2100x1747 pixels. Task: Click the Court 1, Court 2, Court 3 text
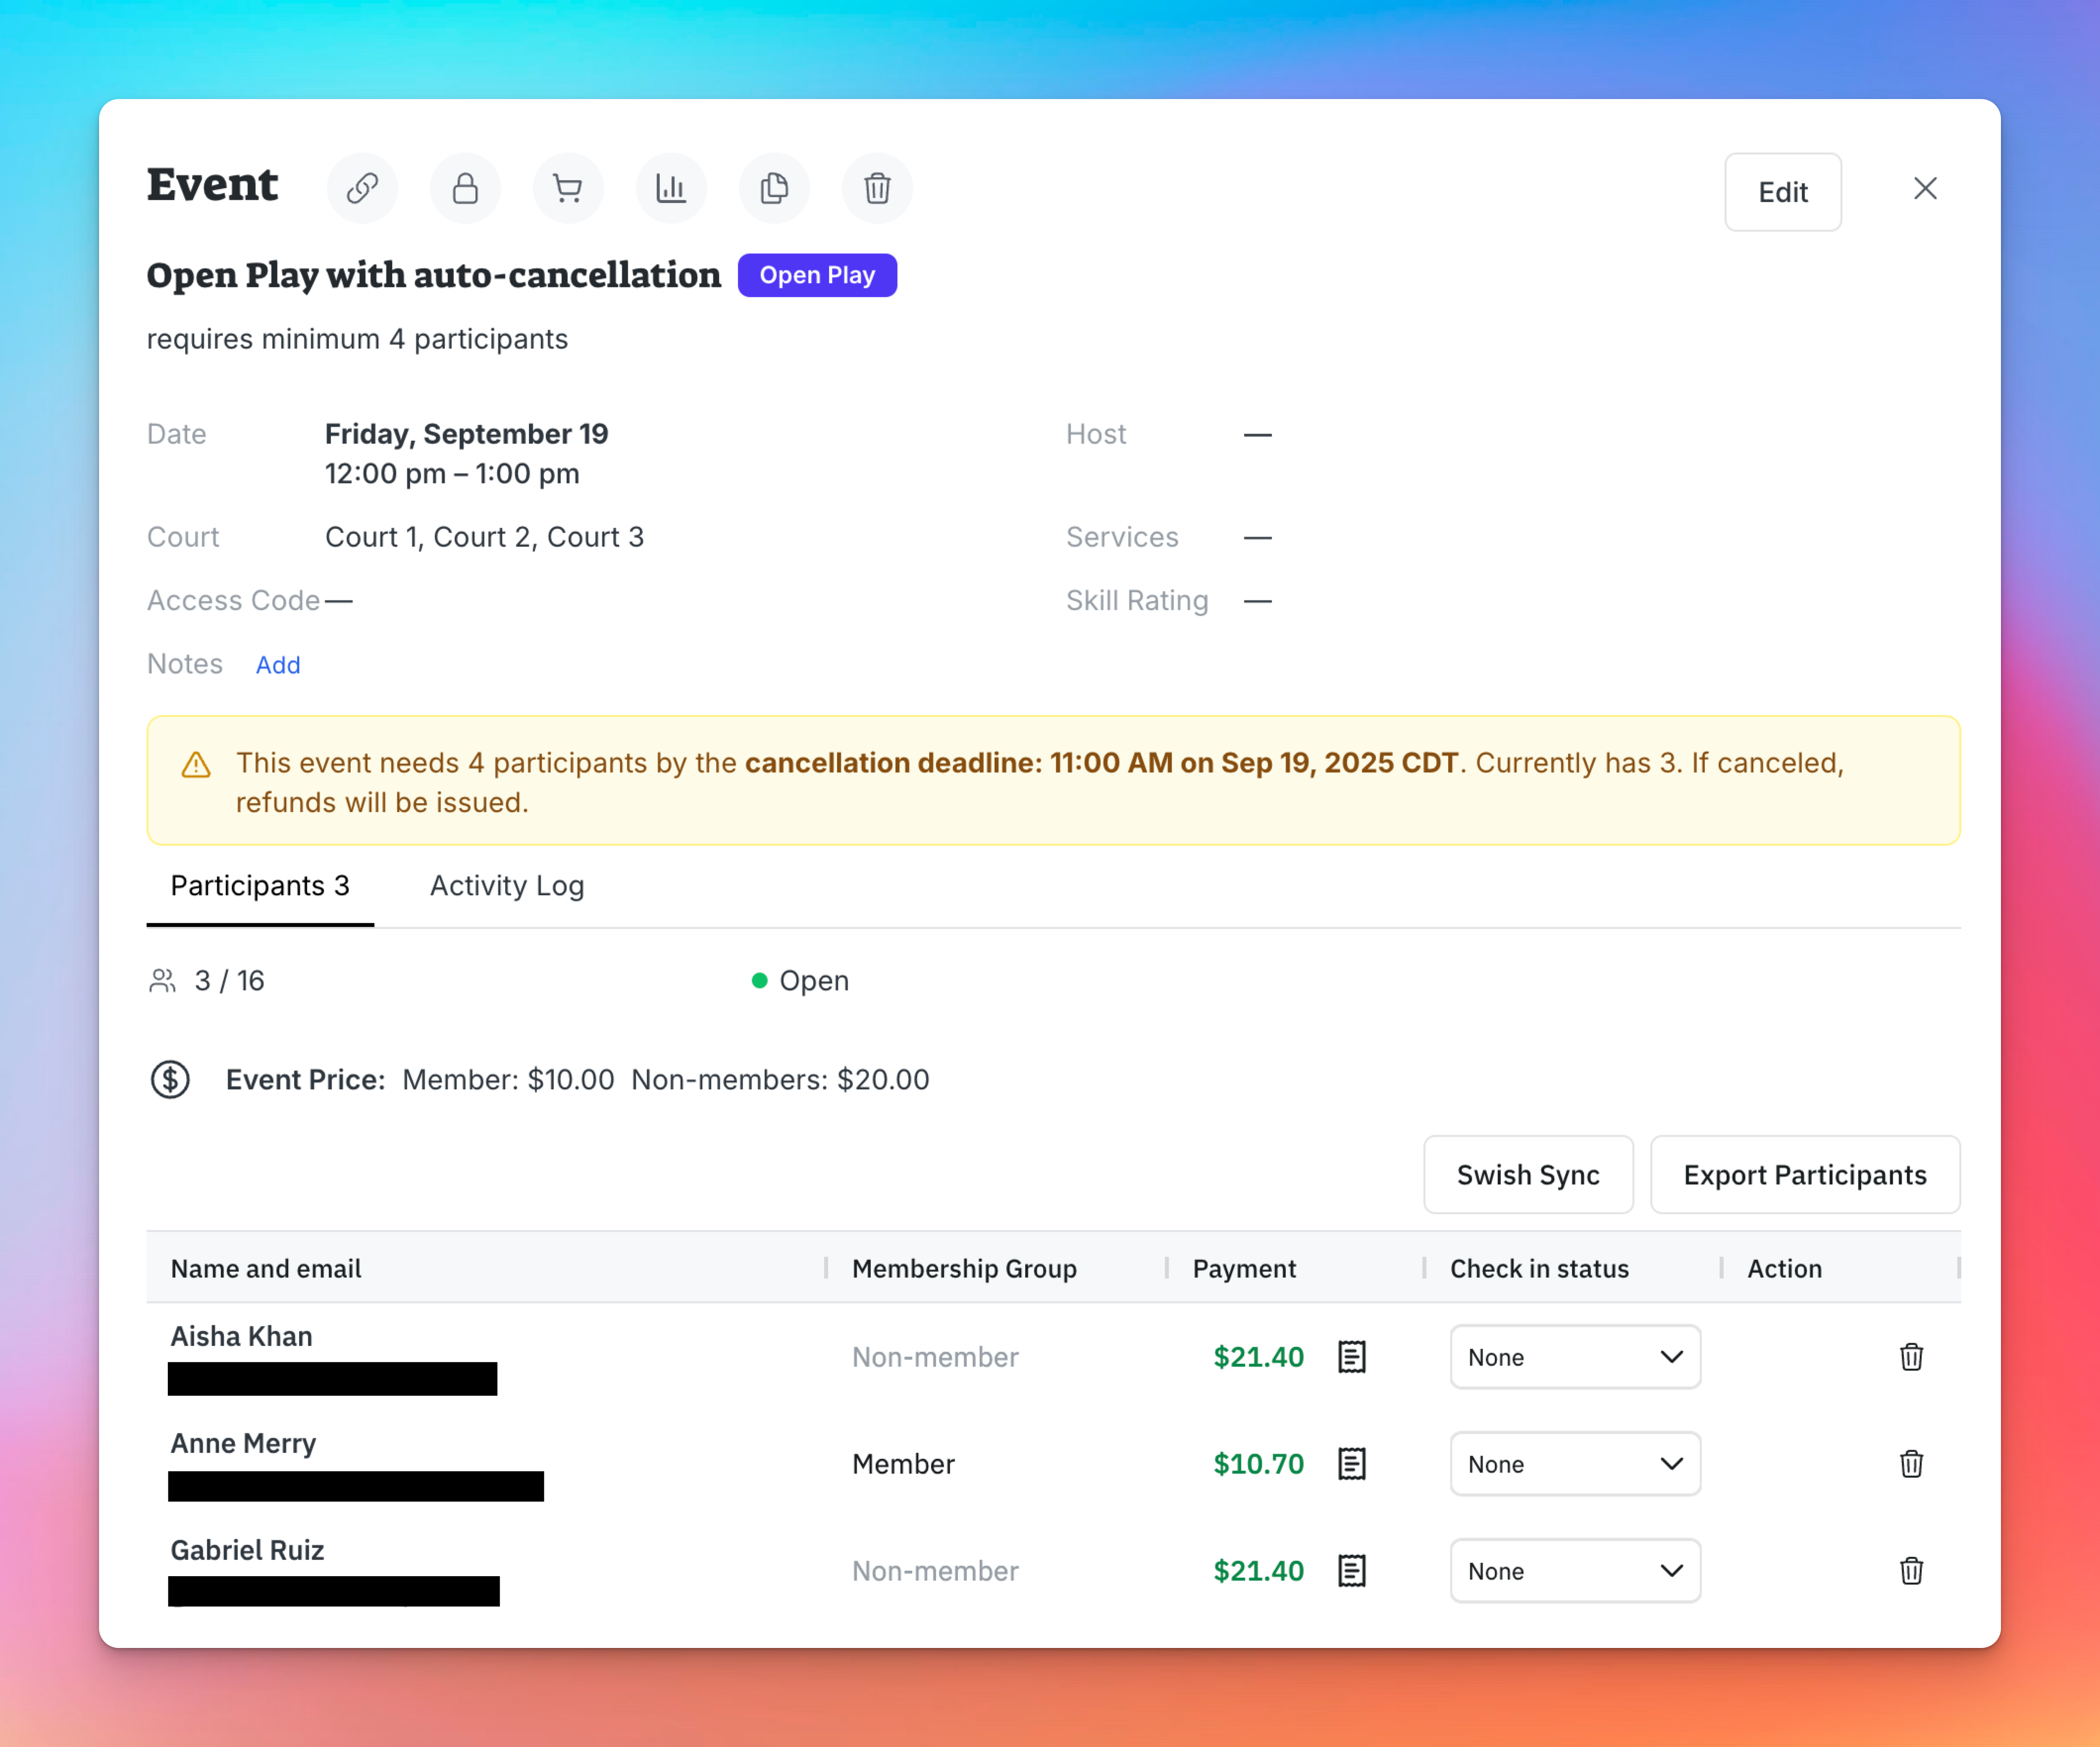(484, 537)
